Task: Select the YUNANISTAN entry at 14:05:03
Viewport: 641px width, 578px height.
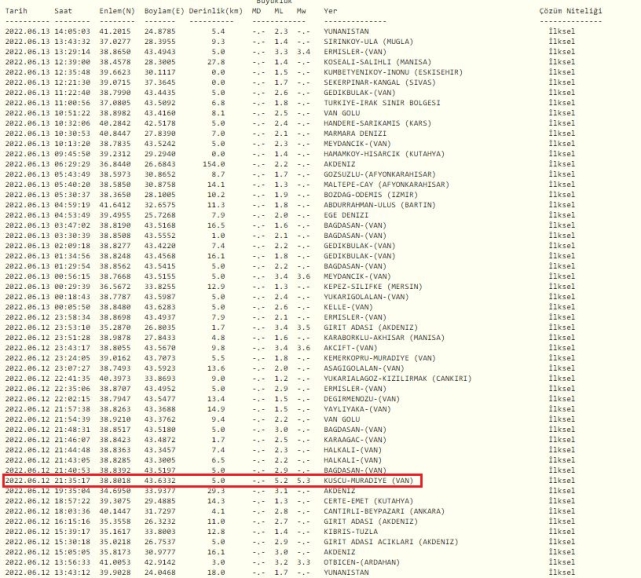Action: tap(346, 33)
